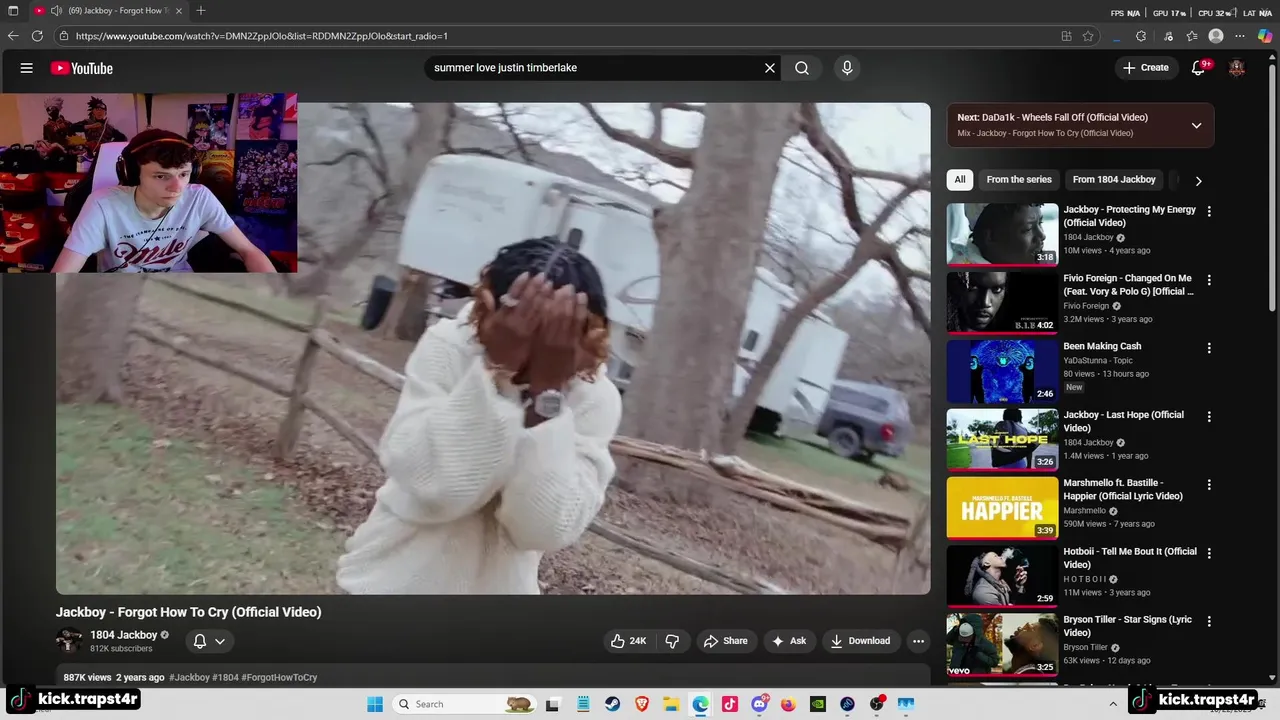The width and height of the screenshot is (1280, 720).
Task: Open Firefox from the taskbar
Action: pos(788,704)
